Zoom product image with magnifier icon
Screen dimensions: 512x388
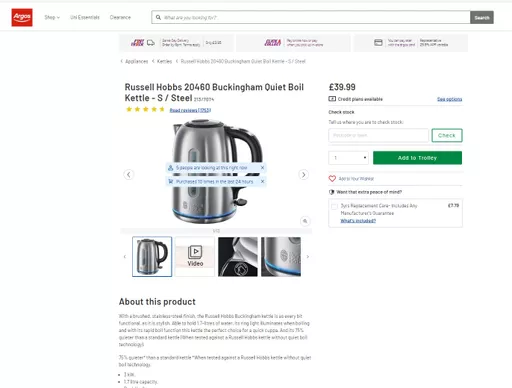click(305, 221)
